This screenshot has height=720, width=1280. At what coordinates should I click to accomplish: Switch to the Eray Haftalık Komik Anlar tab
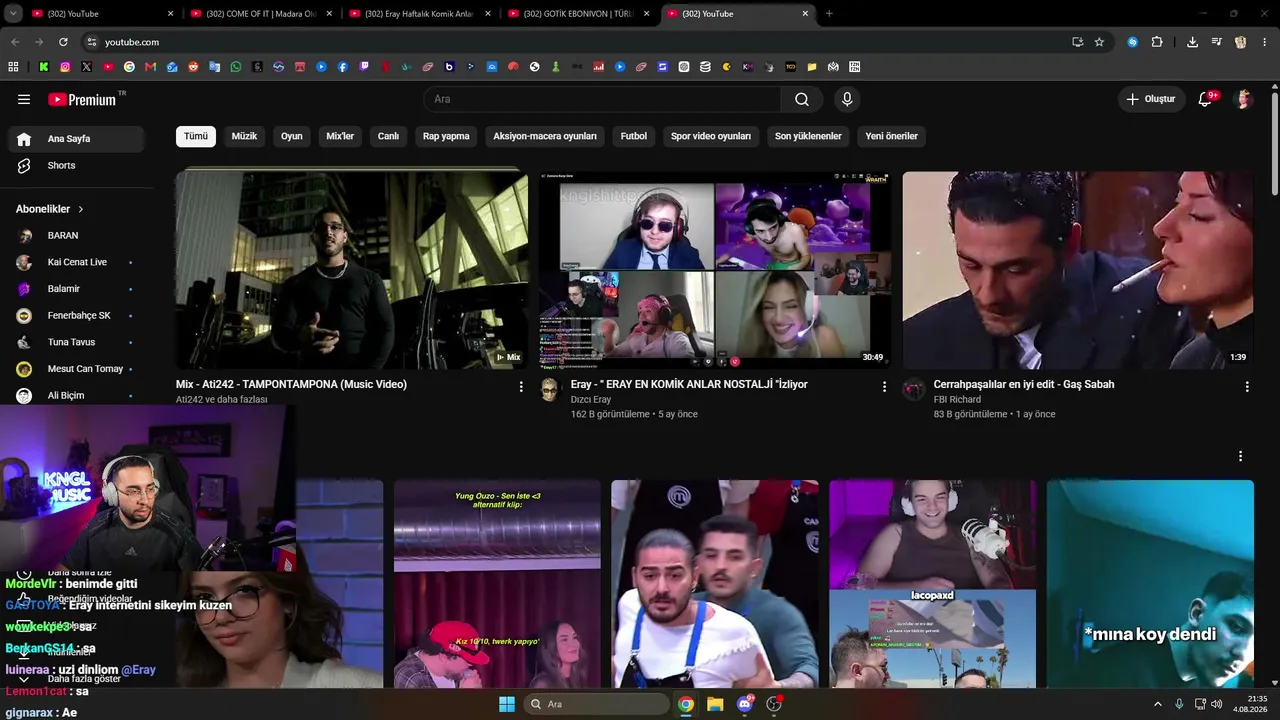coord(418,14)
